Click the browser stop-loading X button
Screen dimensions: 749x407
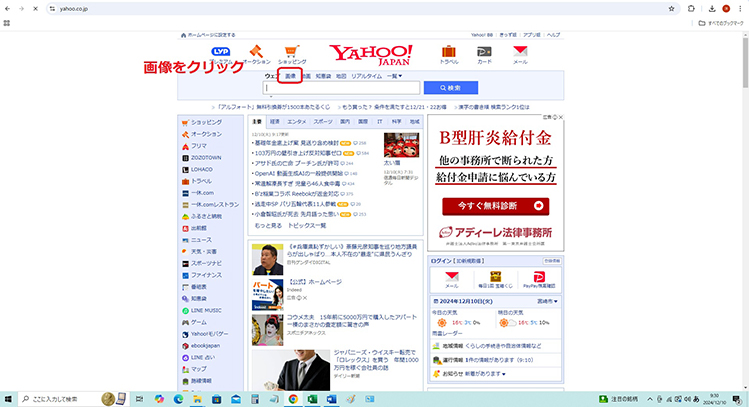[35, 9]
